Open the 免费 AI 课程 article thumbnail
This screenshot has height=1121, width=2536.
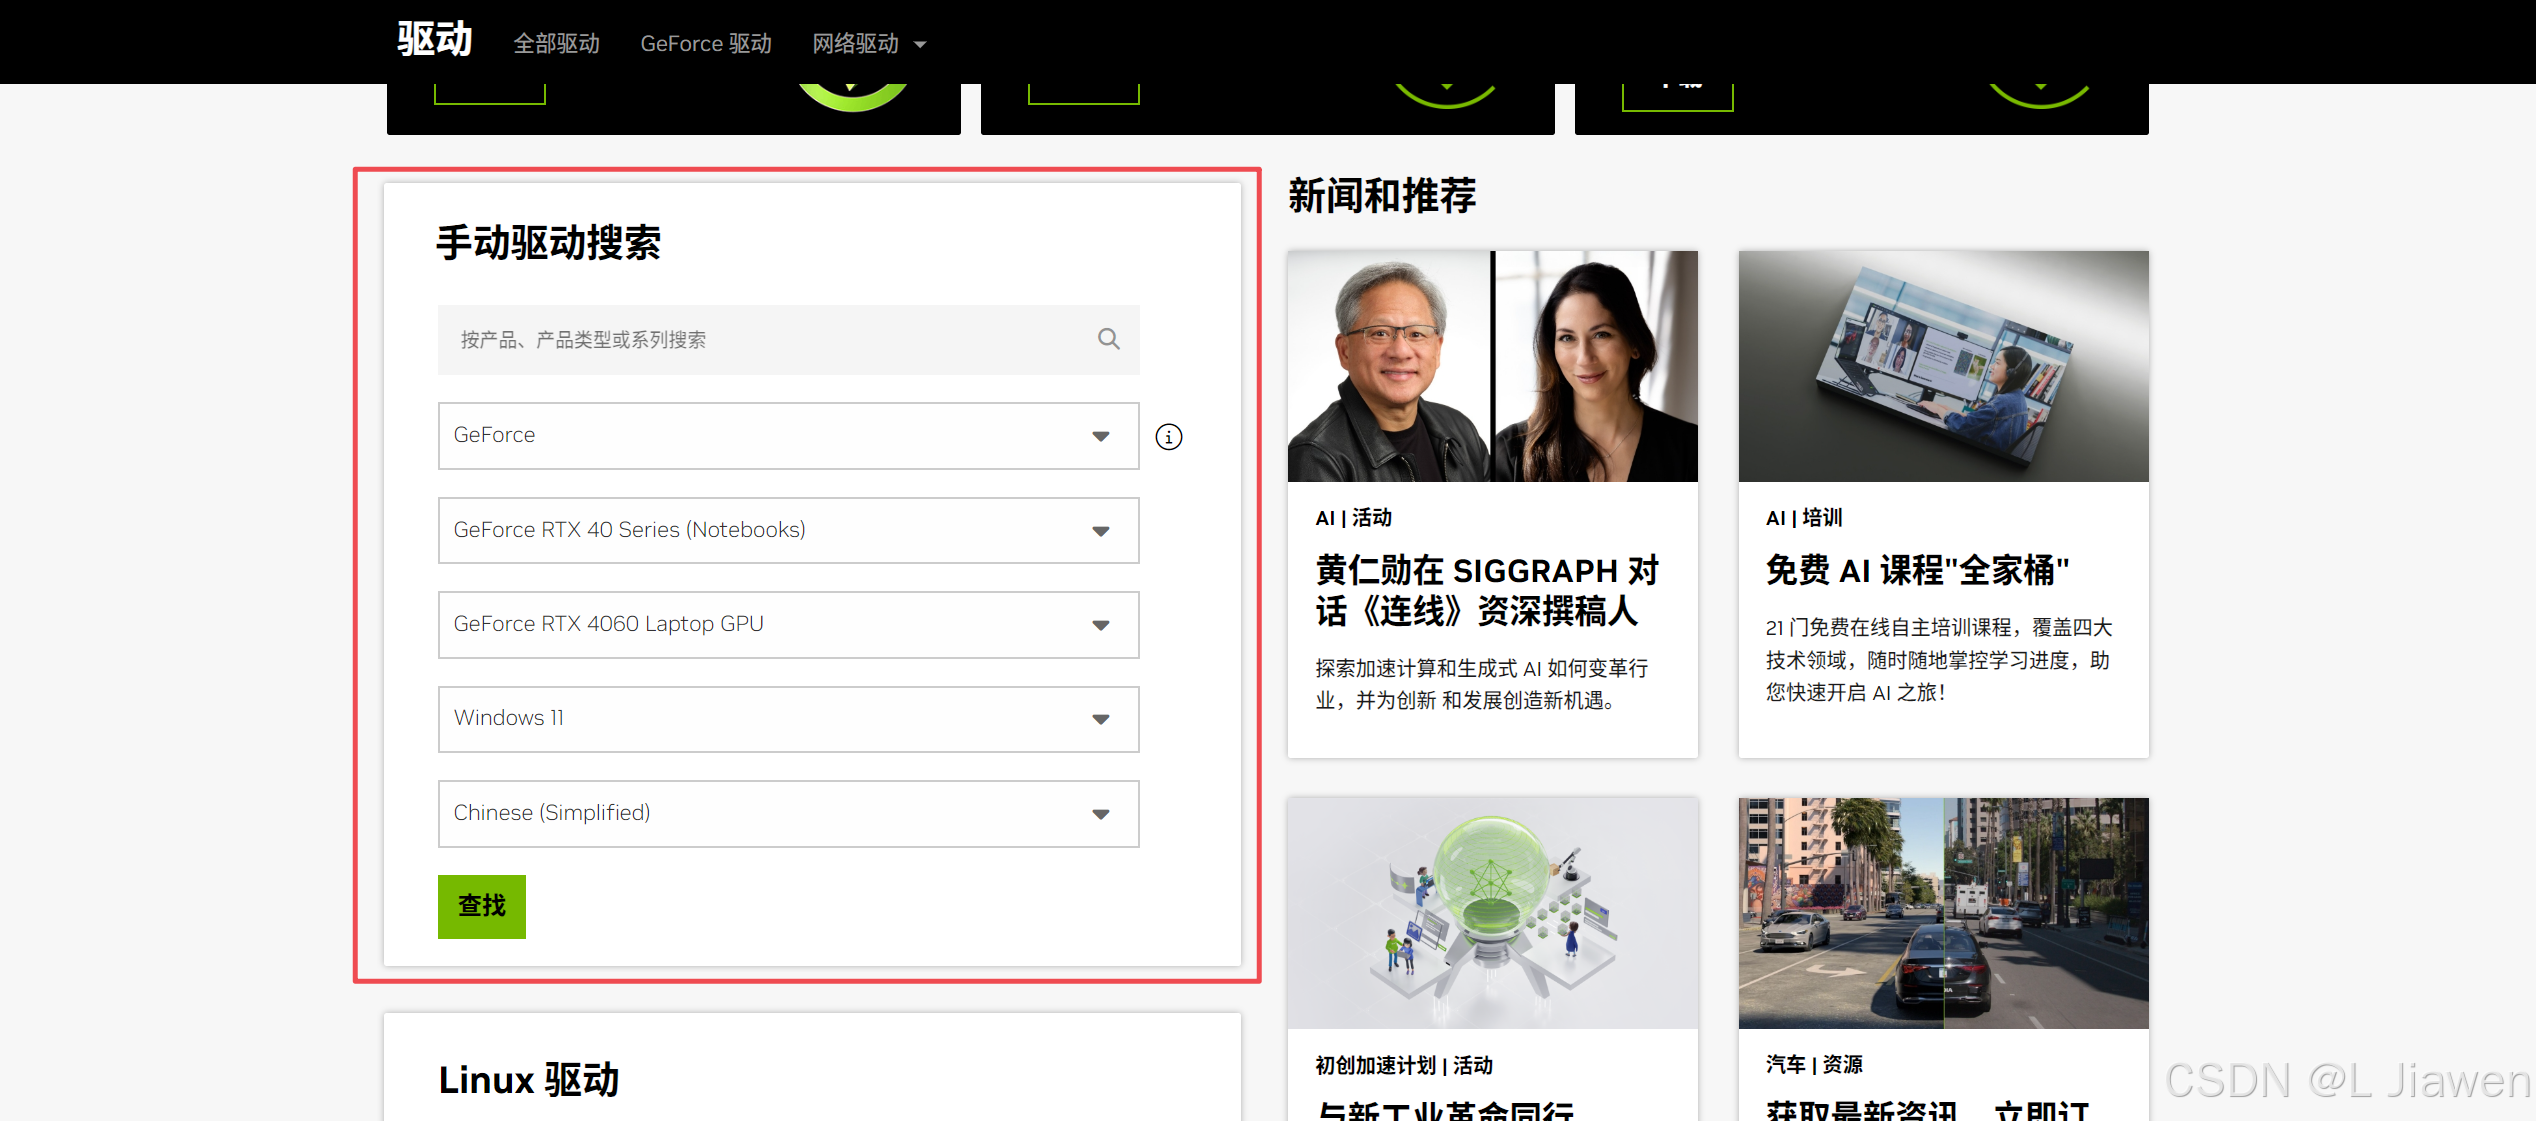click(x=1943, y=366)
